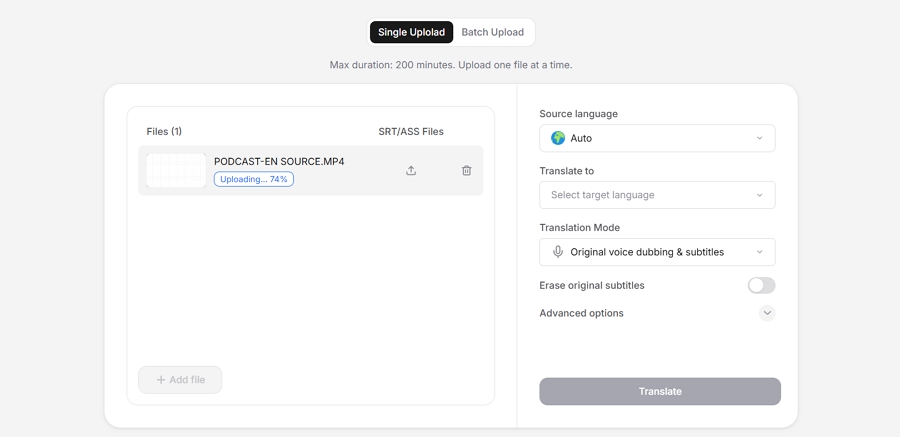Click the Uploading... 74% progress badge
The width and height of the screenshot is (900, 437).
point(254,179)
